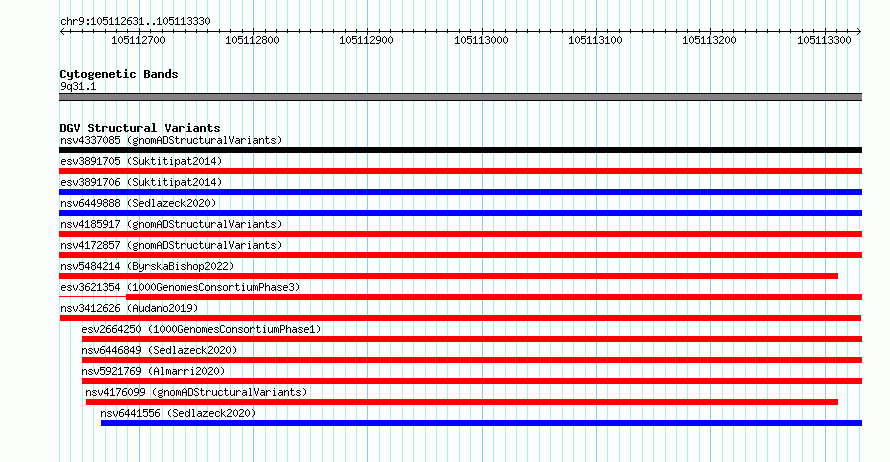Click the red bar of nsv4176099

coord(462,402)
